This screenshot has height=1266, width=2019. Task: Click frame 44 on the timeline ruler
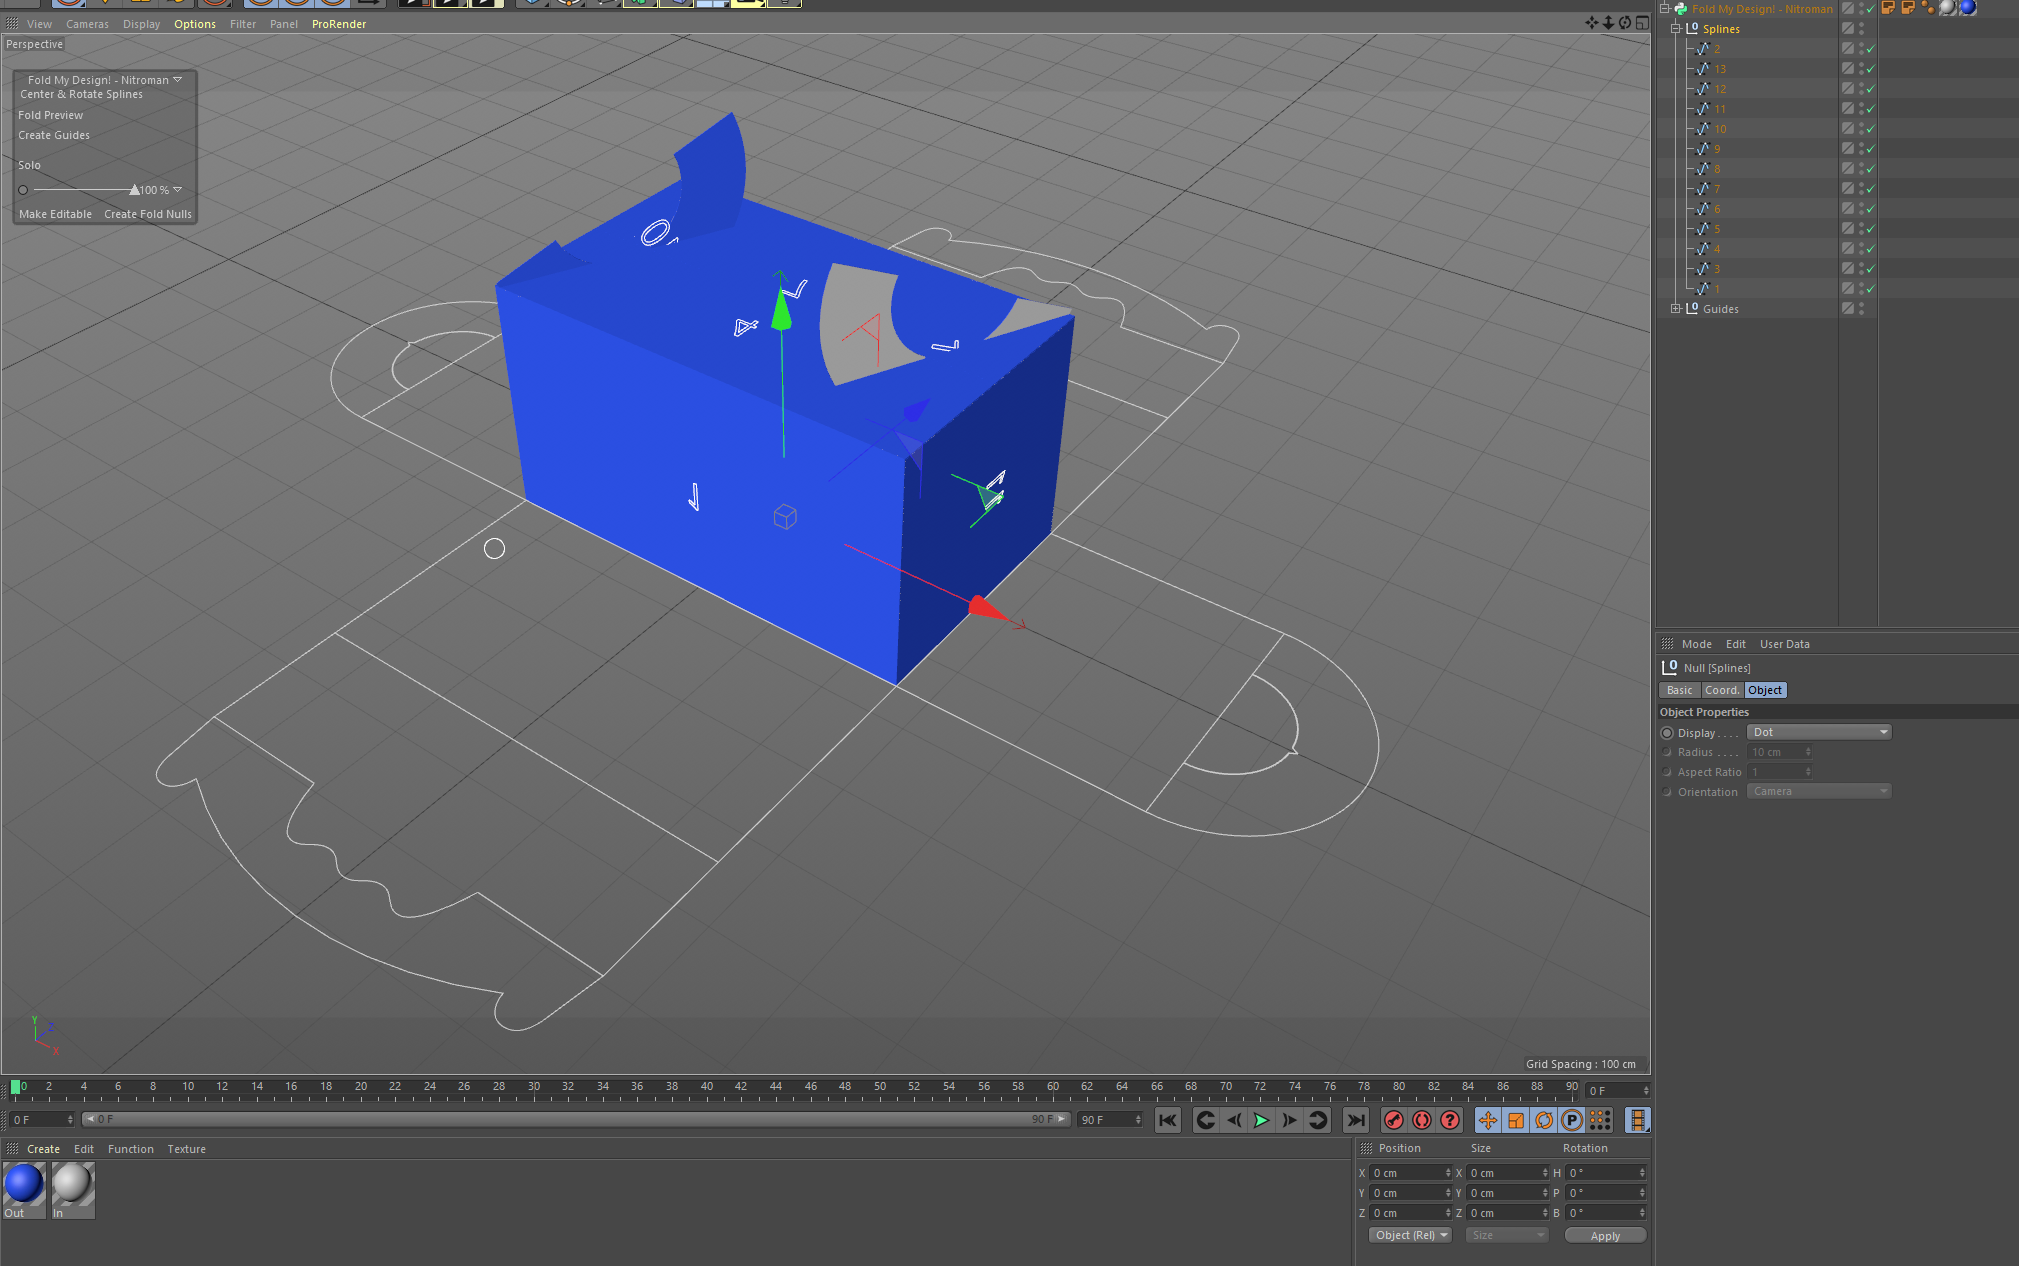tap(776, 1087)
